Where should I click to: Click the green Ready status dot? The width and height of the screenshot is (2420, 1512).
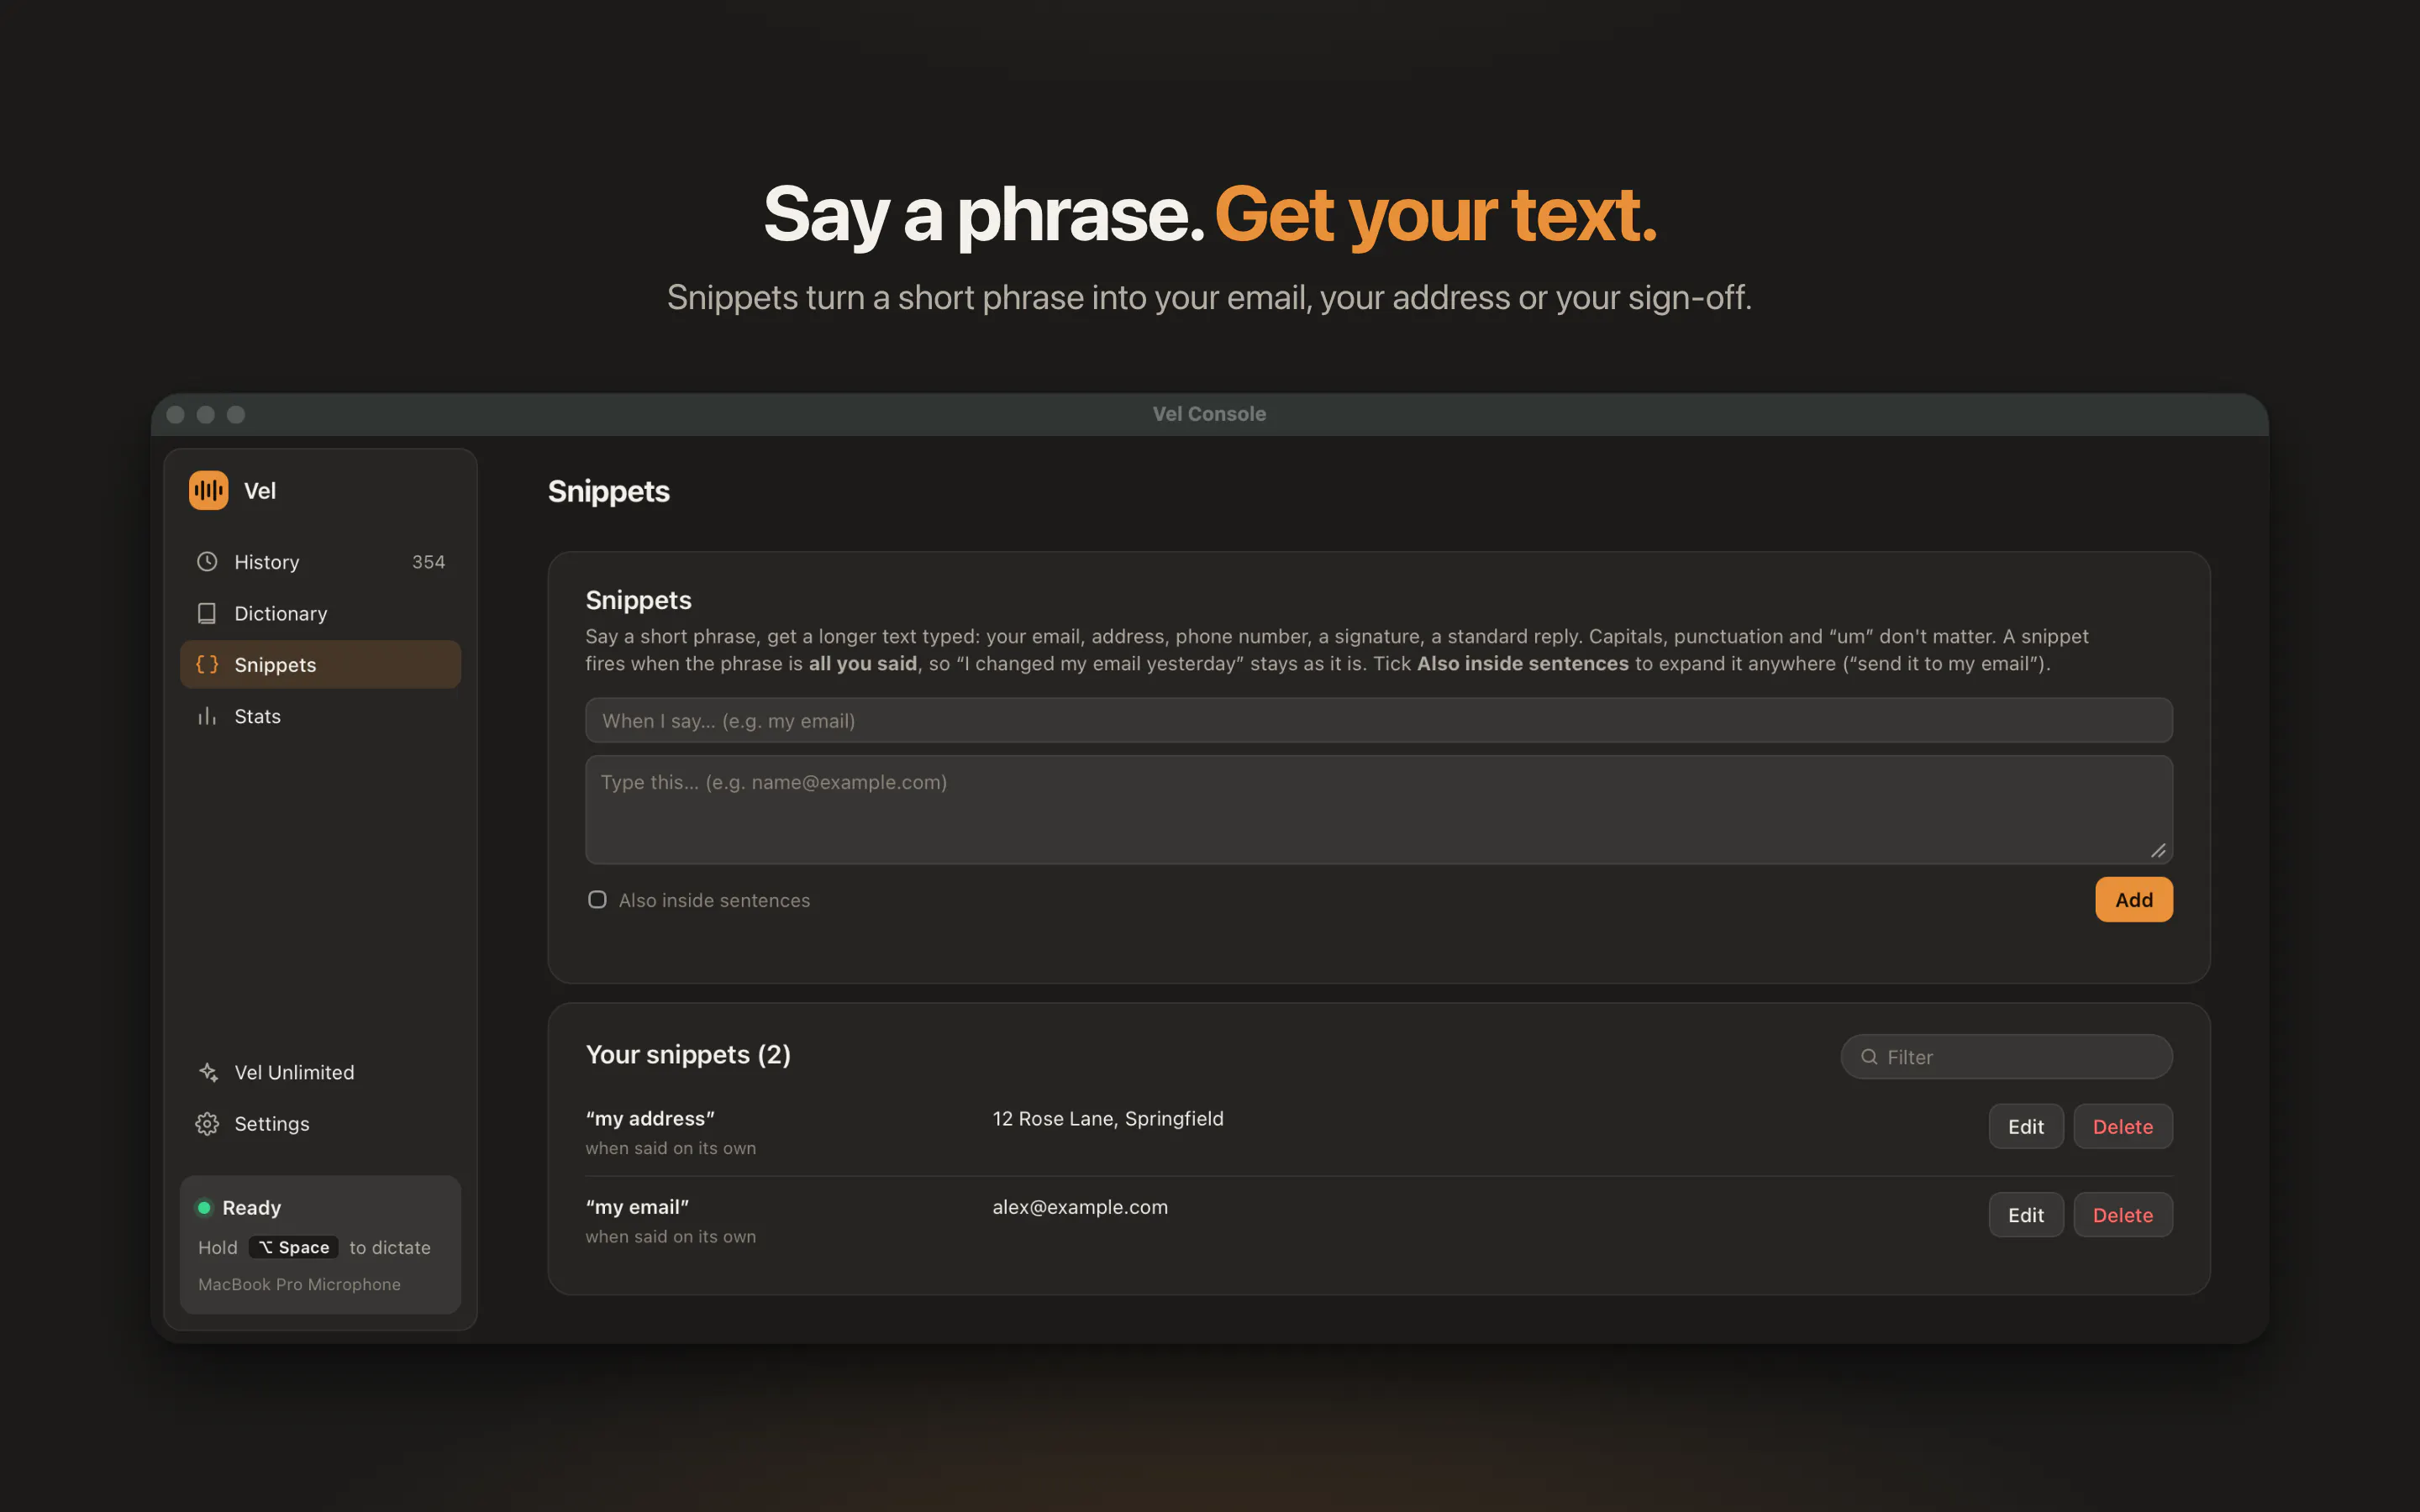204,1207
